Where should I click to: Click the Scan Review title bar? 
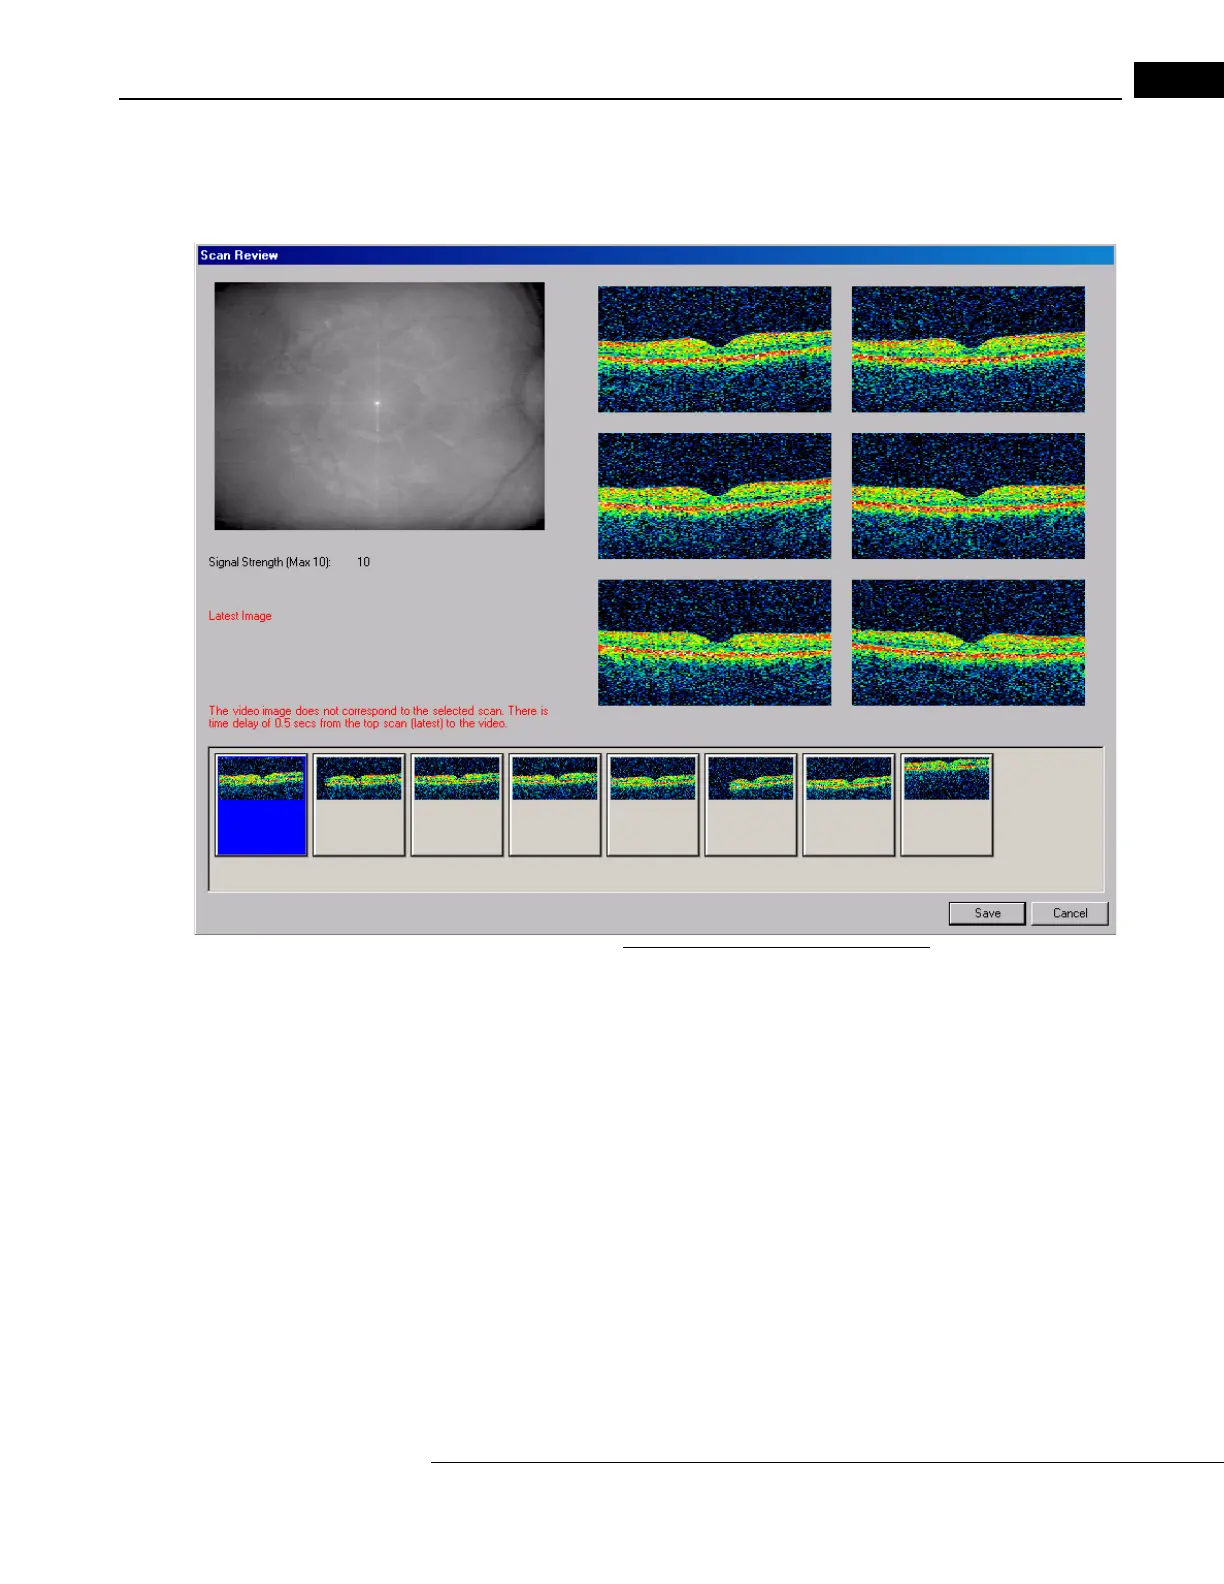(655, 255)
